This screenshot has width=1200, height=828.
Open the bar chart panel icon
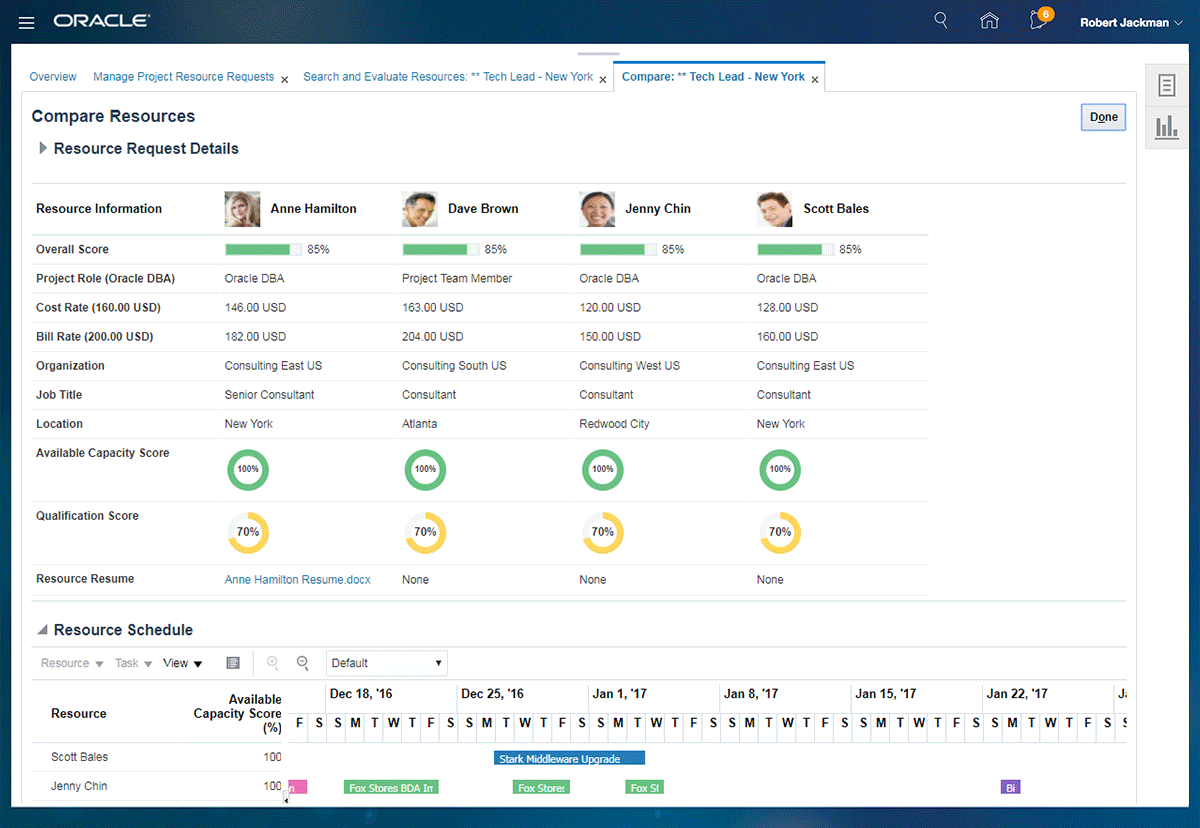[1166, 127]
